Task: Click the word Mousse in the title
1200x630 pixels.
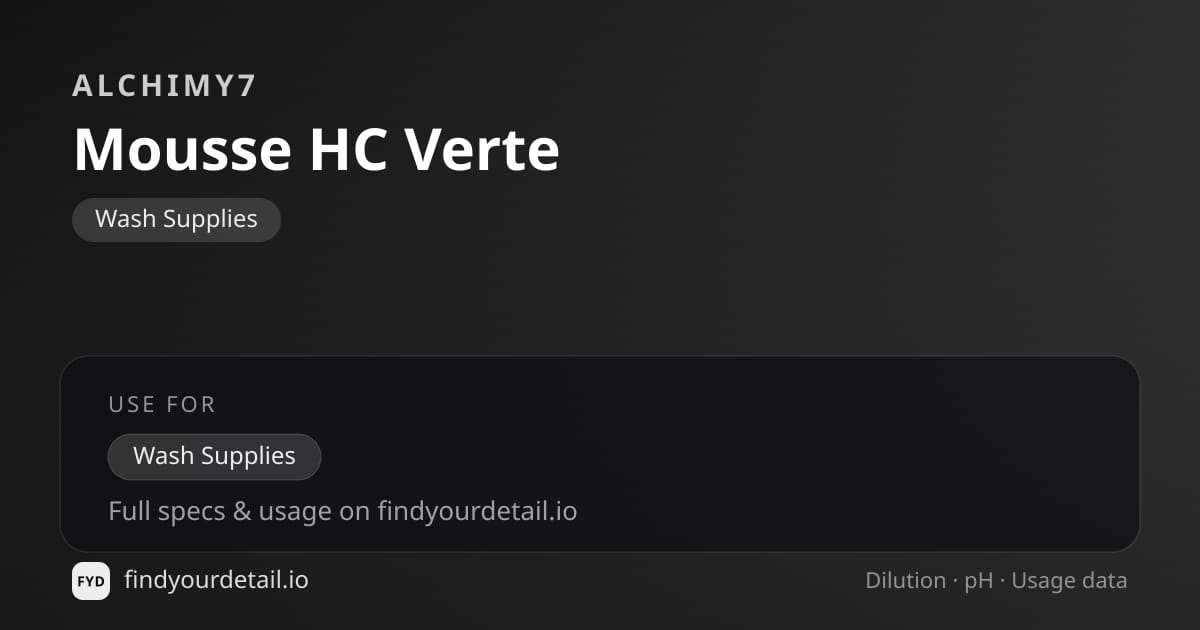Action: tap(177, 149)
